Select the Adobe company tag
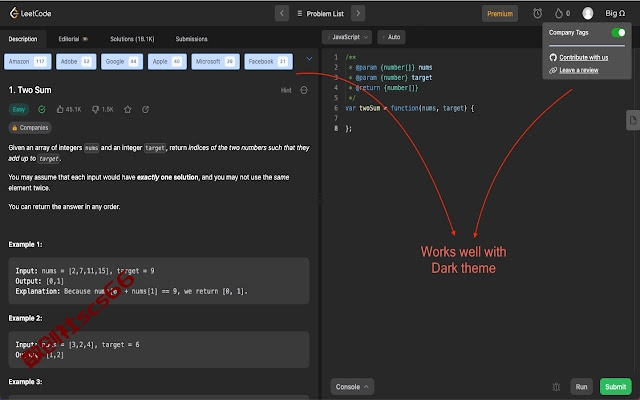 [76, 62]
